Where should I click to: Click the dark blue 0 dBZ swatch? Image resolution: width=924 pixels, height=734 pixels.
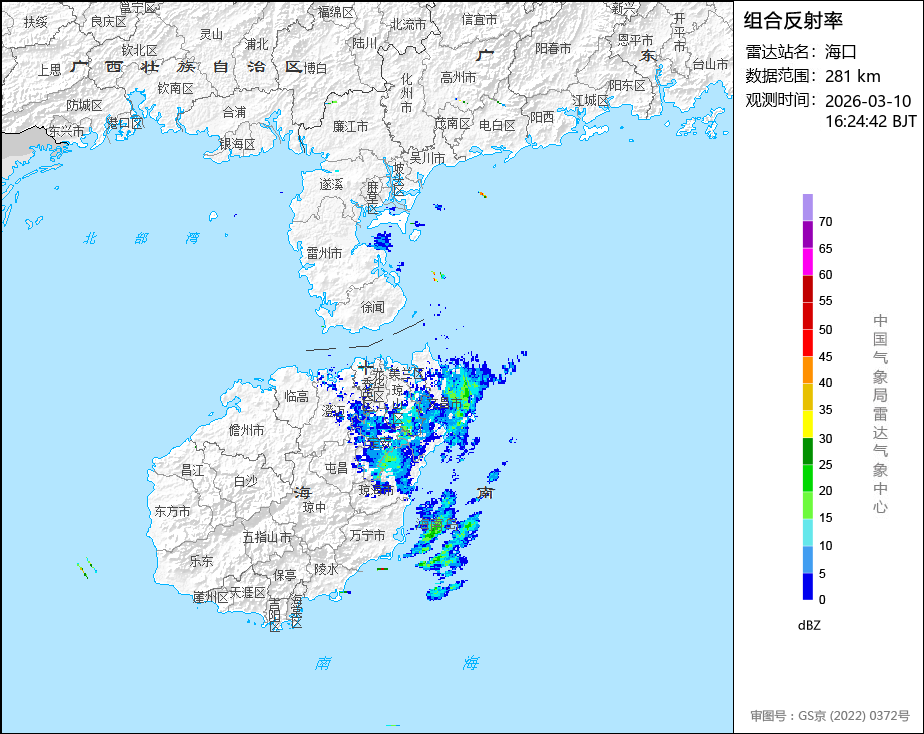pyautogui.click(x=807, y=587)
